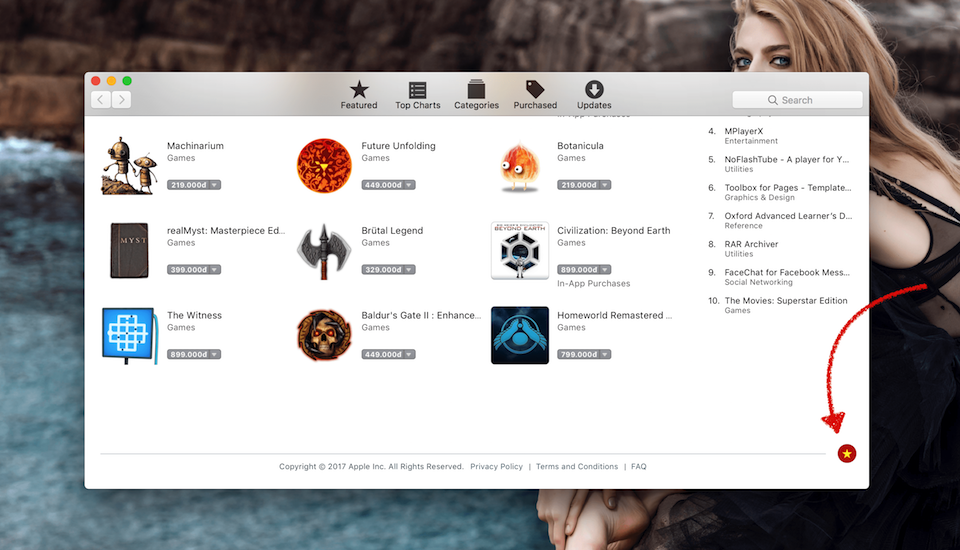Expand Baldur's Gate II price dropdown

coord(409,354)
